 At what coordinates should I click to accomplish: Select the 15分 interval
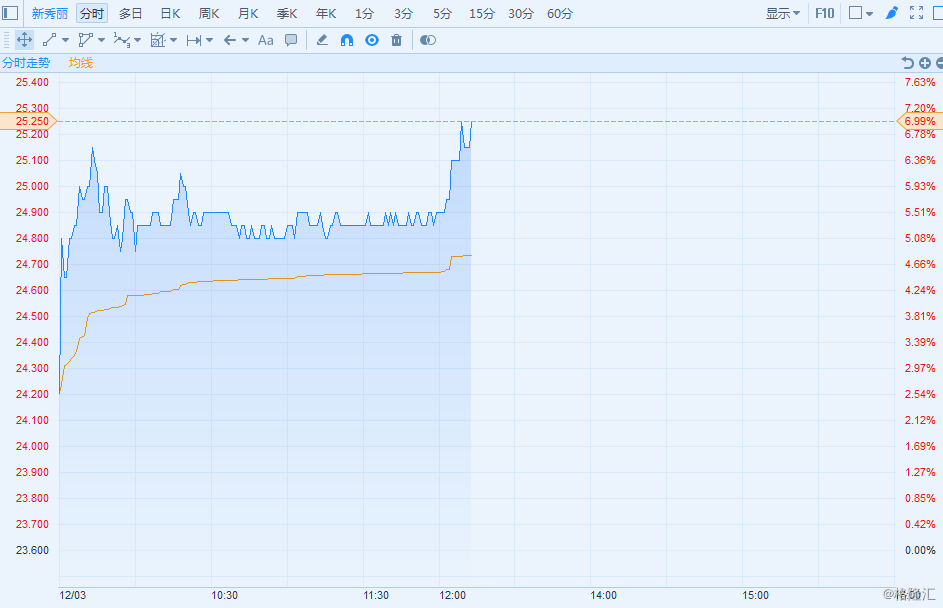click(x=482, y=13)
